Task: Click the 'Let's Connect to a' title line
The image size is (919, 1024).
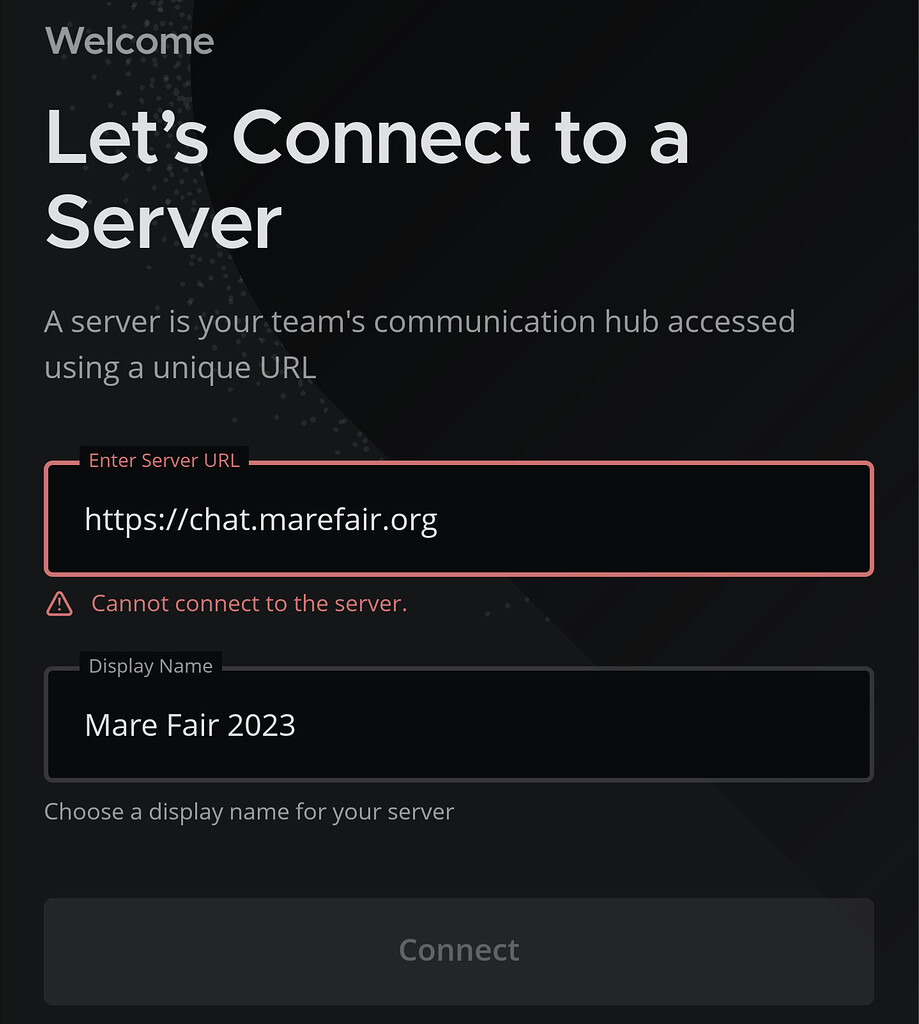Action: coord(367,136)
